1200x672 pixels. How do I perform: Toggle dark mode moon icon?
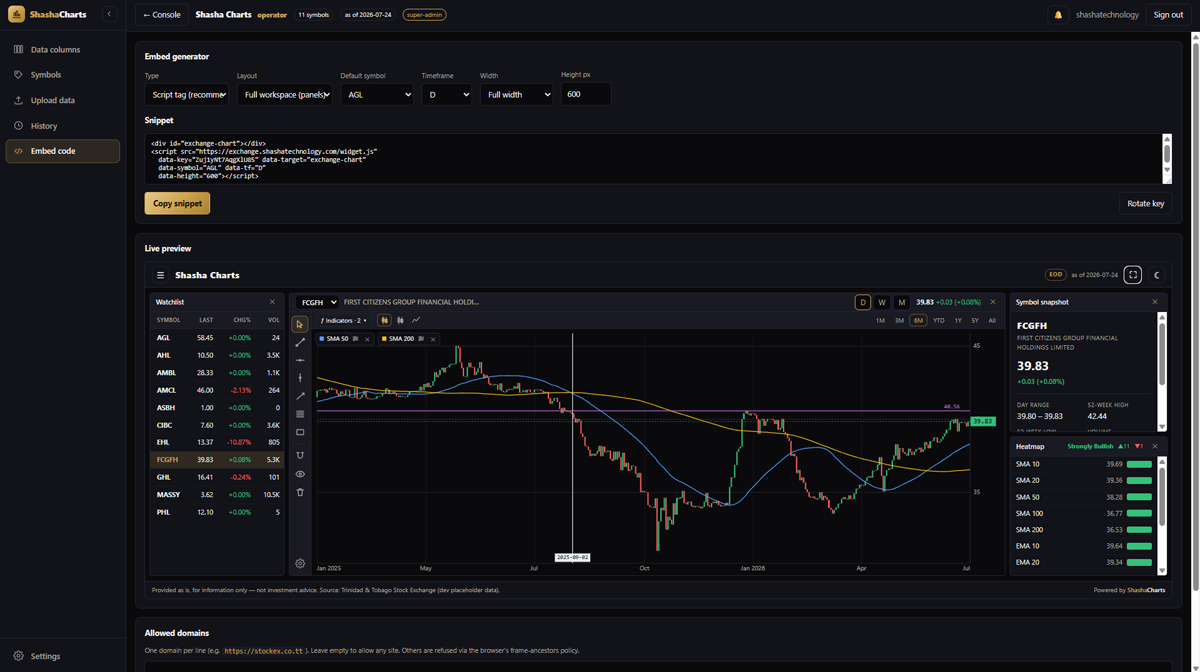click(1157, 274)
